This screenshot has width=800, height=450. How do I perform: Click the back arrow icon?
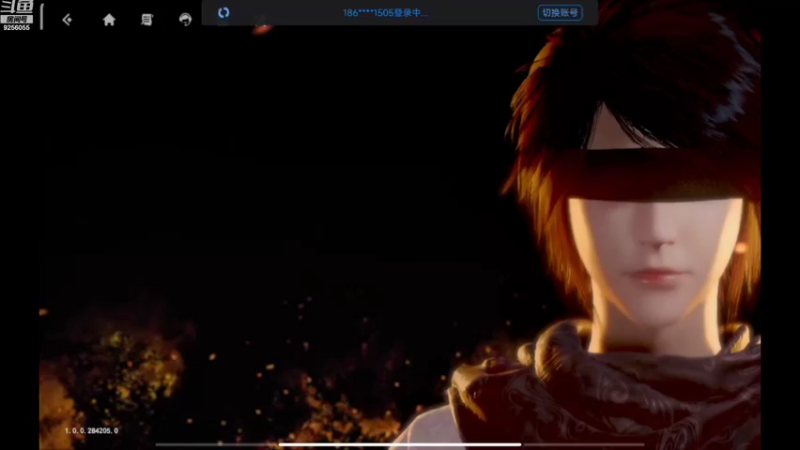(x=67, y=20)
